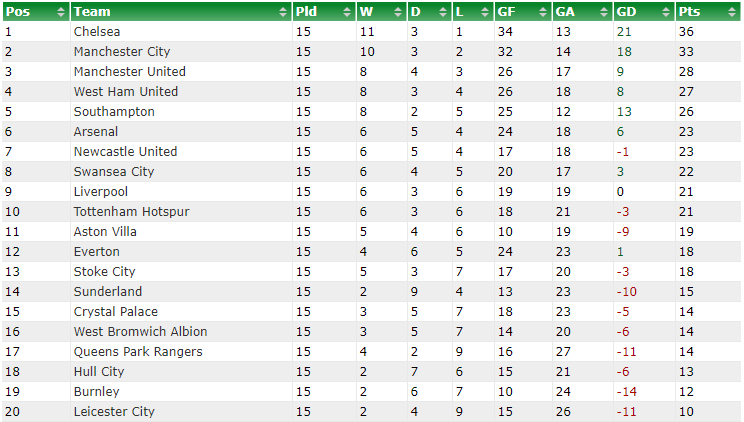Click the Team header label
Screen dimensions: 744x422
pyautogui.click(x=92, y=12)
